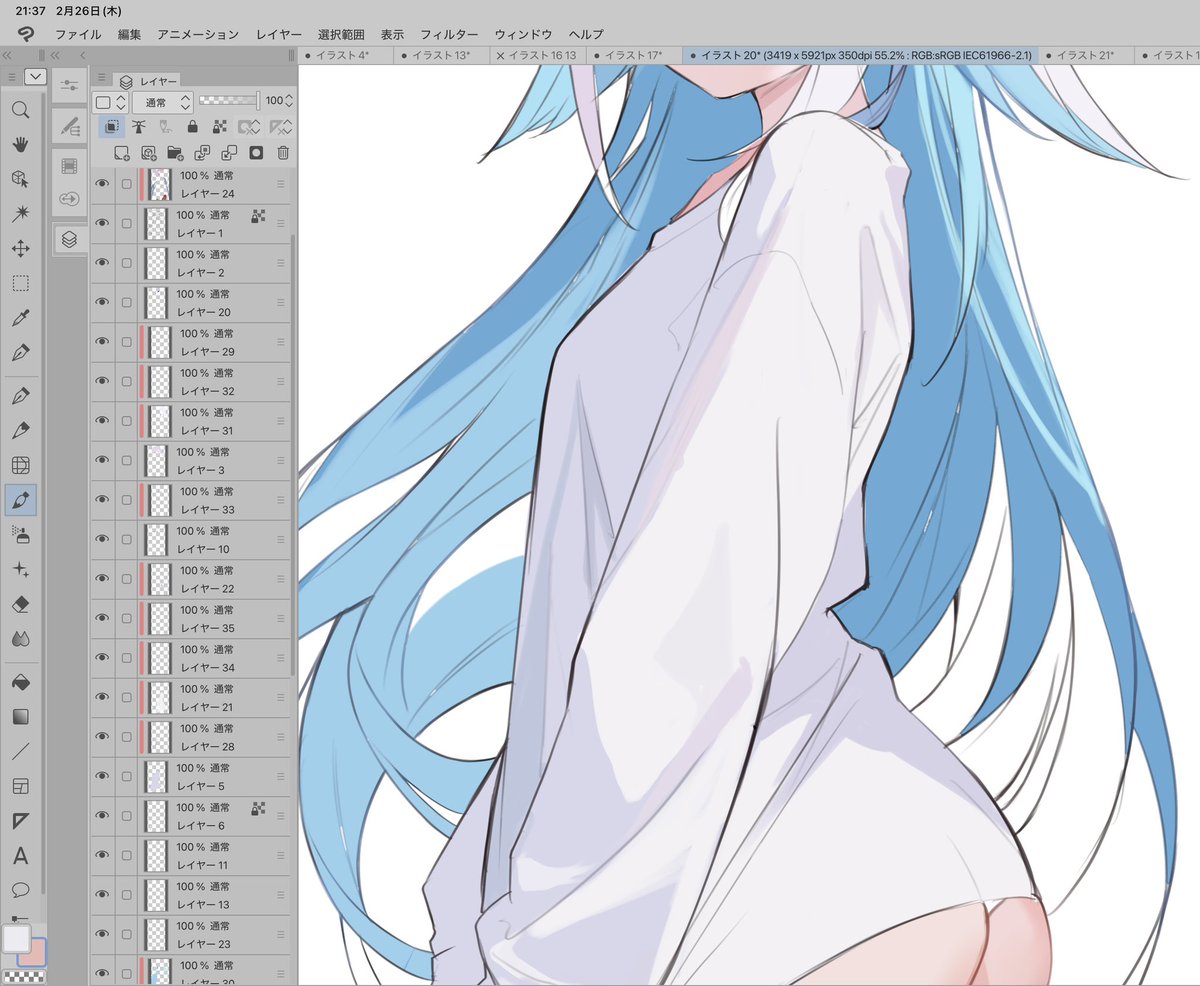Open the フィルター menu
This screenshot has width=1200, height=986.
449,33
